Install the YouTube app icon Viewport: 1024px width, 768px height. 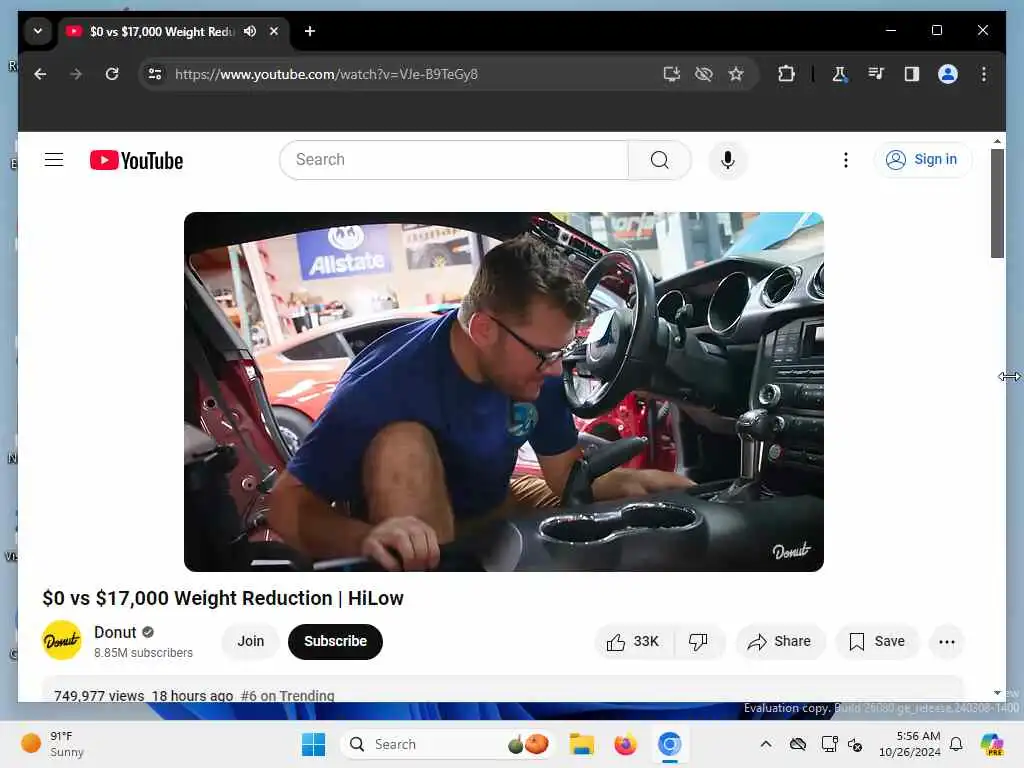[x=671, y=74]
